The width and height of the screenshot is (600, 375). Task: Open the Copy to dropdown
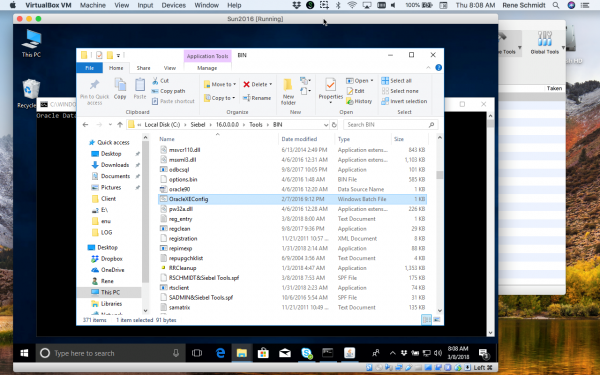(220, 98)
